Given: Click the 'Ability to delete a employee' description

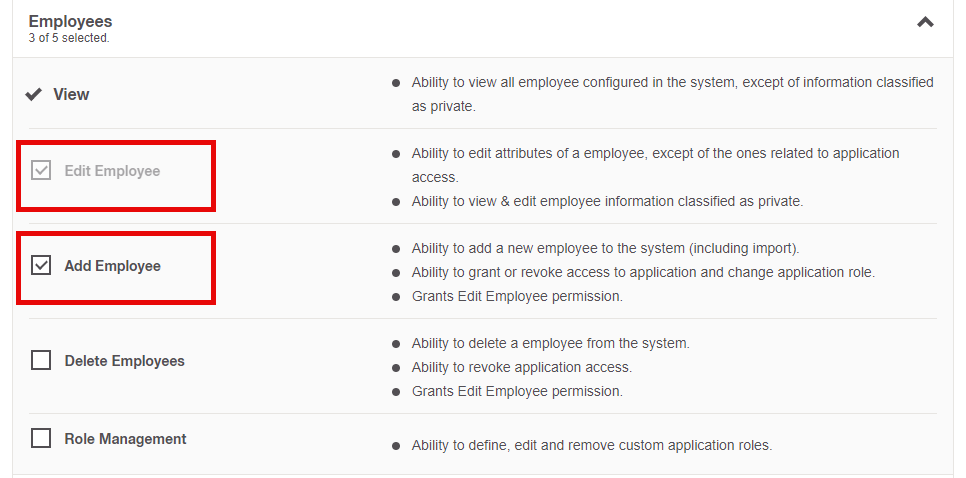Looking at the screenshot, I should click(550, 343).
